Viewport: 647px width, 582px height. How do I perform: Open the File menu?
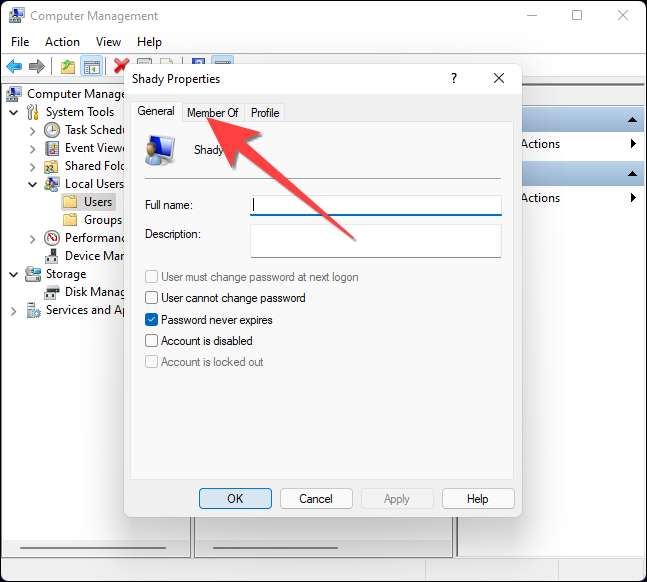(x=20, y=42)
